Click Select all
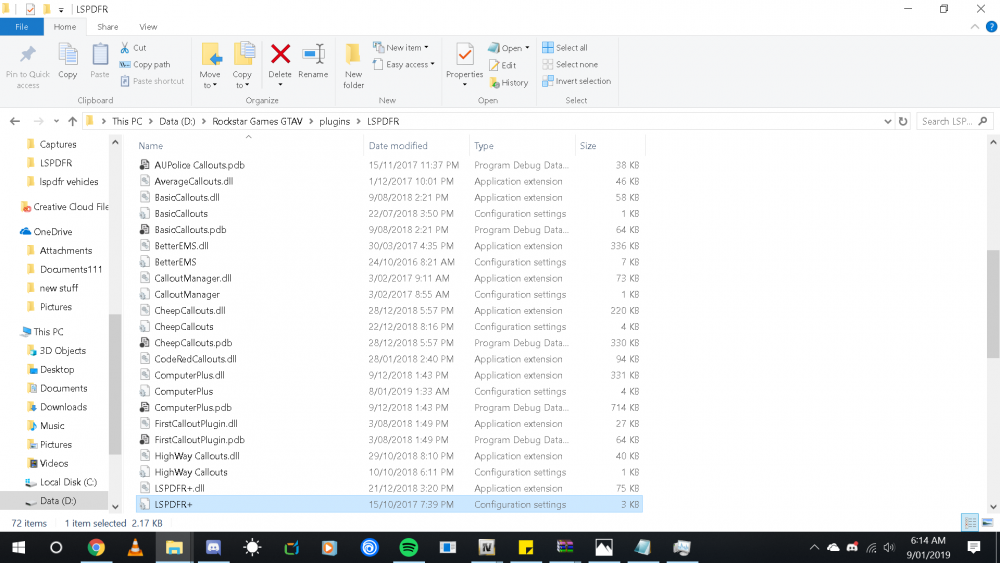 click(x=565, y=48)
